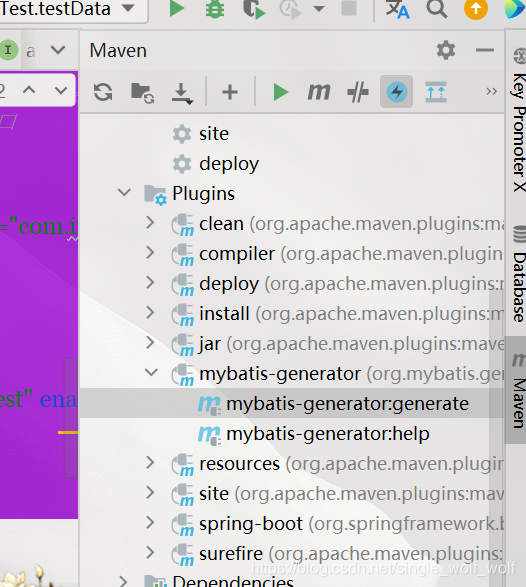This screenshot has width=526, height=587.
Task: Collapse the mybatis-generator plugin
Action: 151,372
